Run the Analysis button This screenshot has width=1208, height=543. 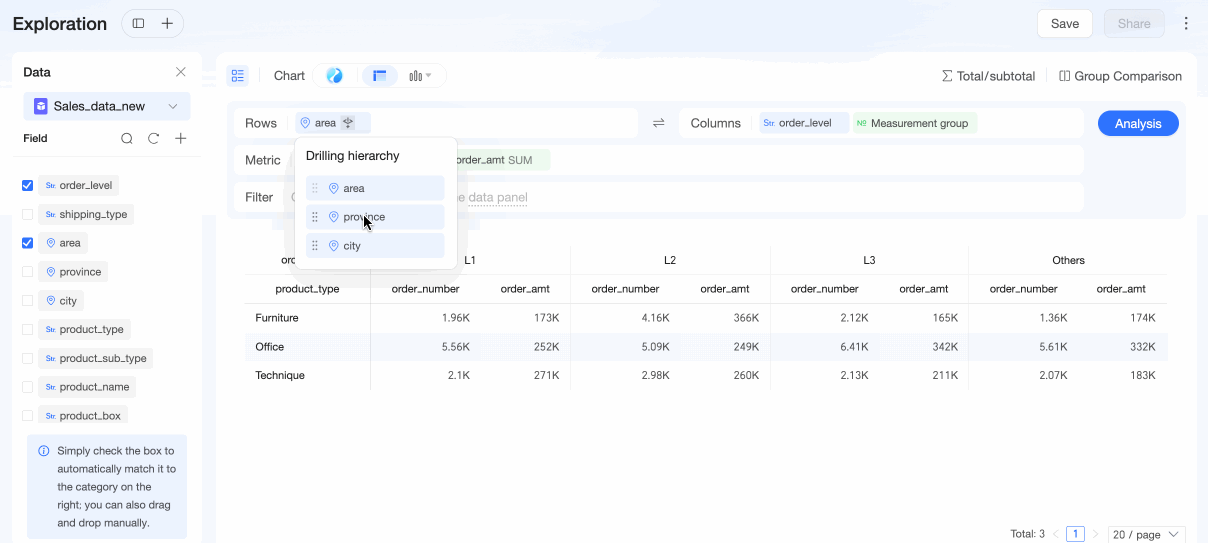[x=1138, y=123]
